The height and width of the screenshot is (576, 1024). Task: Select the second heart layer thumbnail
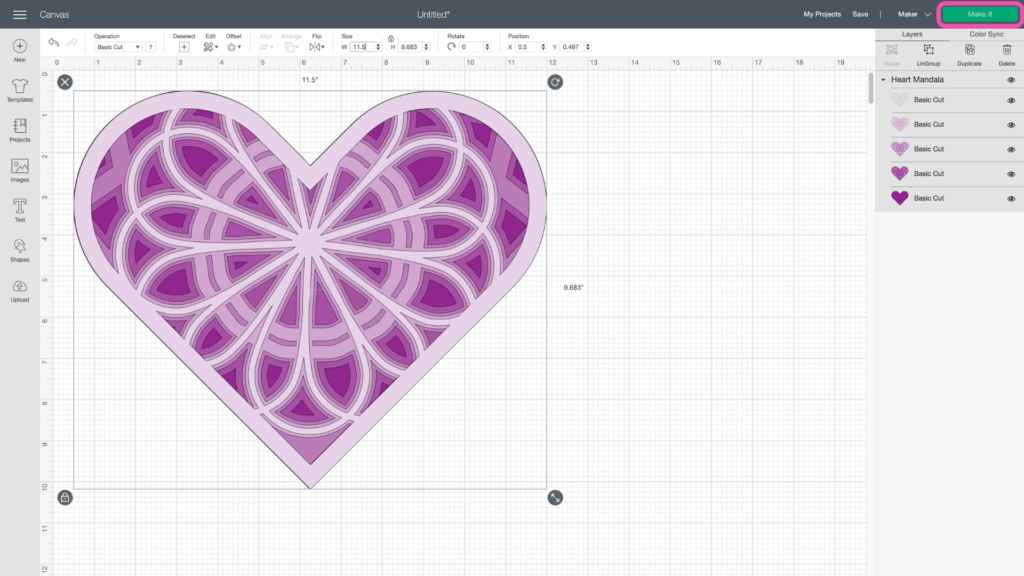(899, 124)
